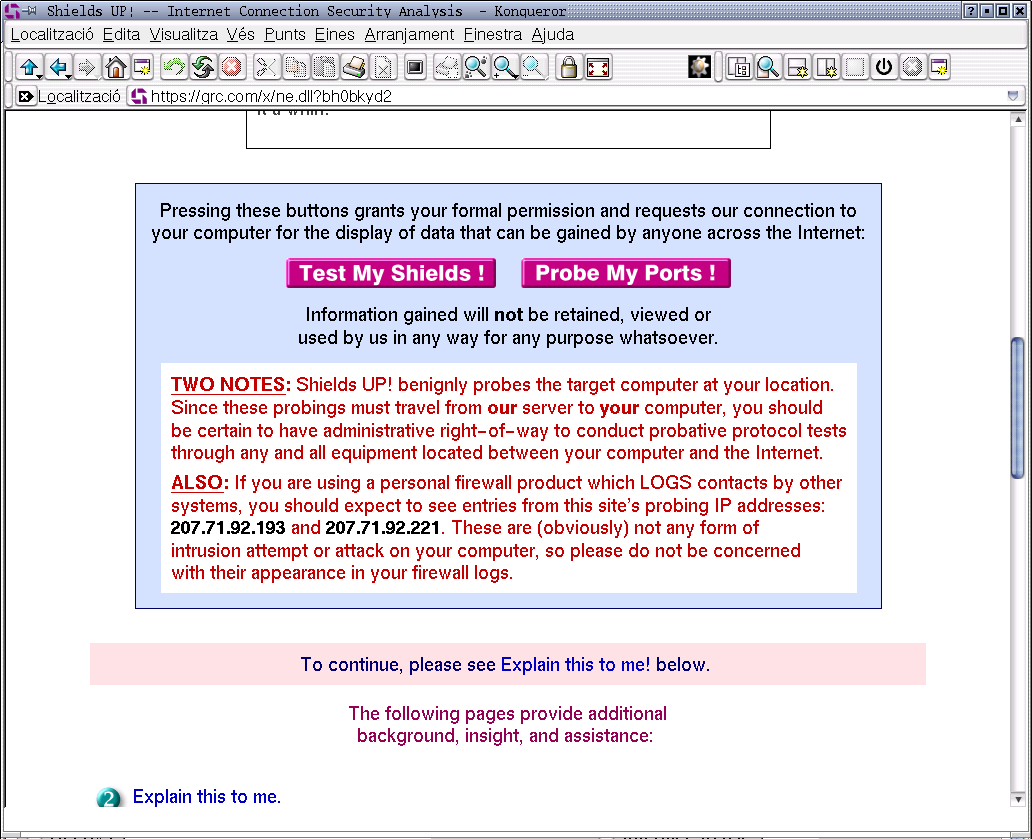Image resolution: width=1032 pixels, height=839 pixels.
Task: Enter full screen with red arrows icon
Action: point(598,66)
